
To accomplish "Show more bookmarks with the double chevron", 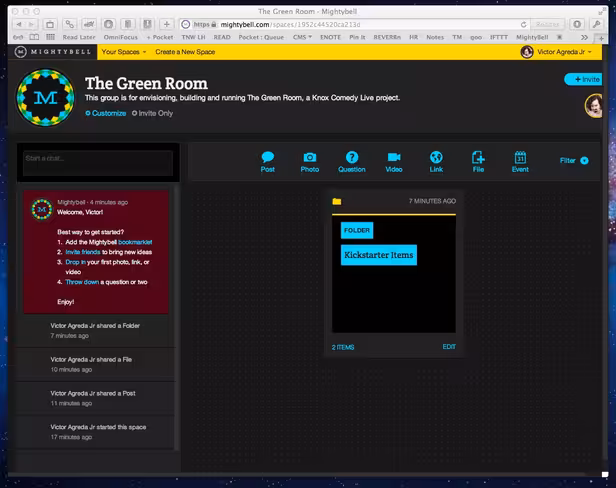I will pos(584,37).
